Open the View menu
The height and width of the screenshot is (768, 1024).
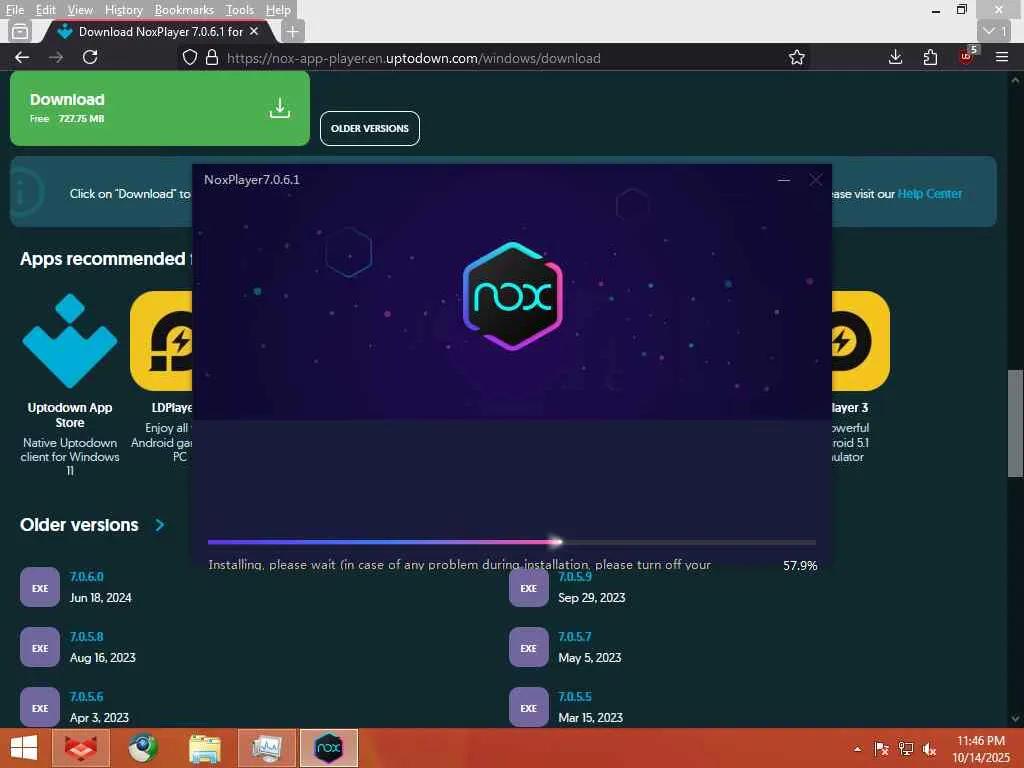tap(80, 10)
